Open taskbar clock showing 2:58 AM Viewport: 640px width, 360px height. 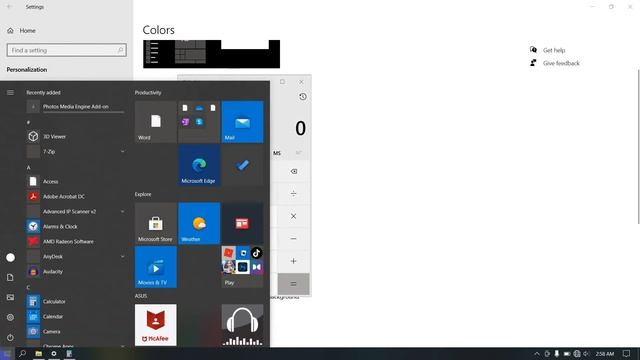click(x=604, y=354)
